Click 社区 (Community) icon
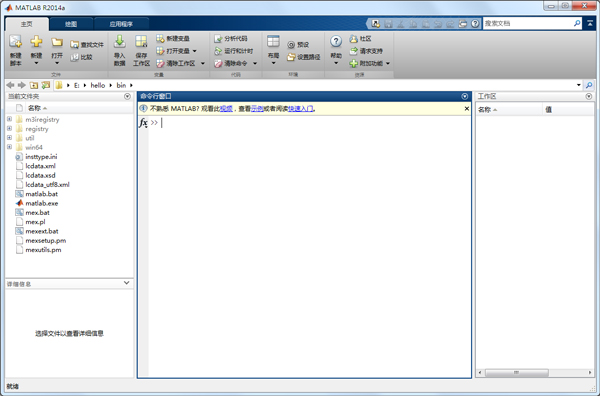Image resolution: width=600 pixels, height=396 pixels. tap(353, 39)
